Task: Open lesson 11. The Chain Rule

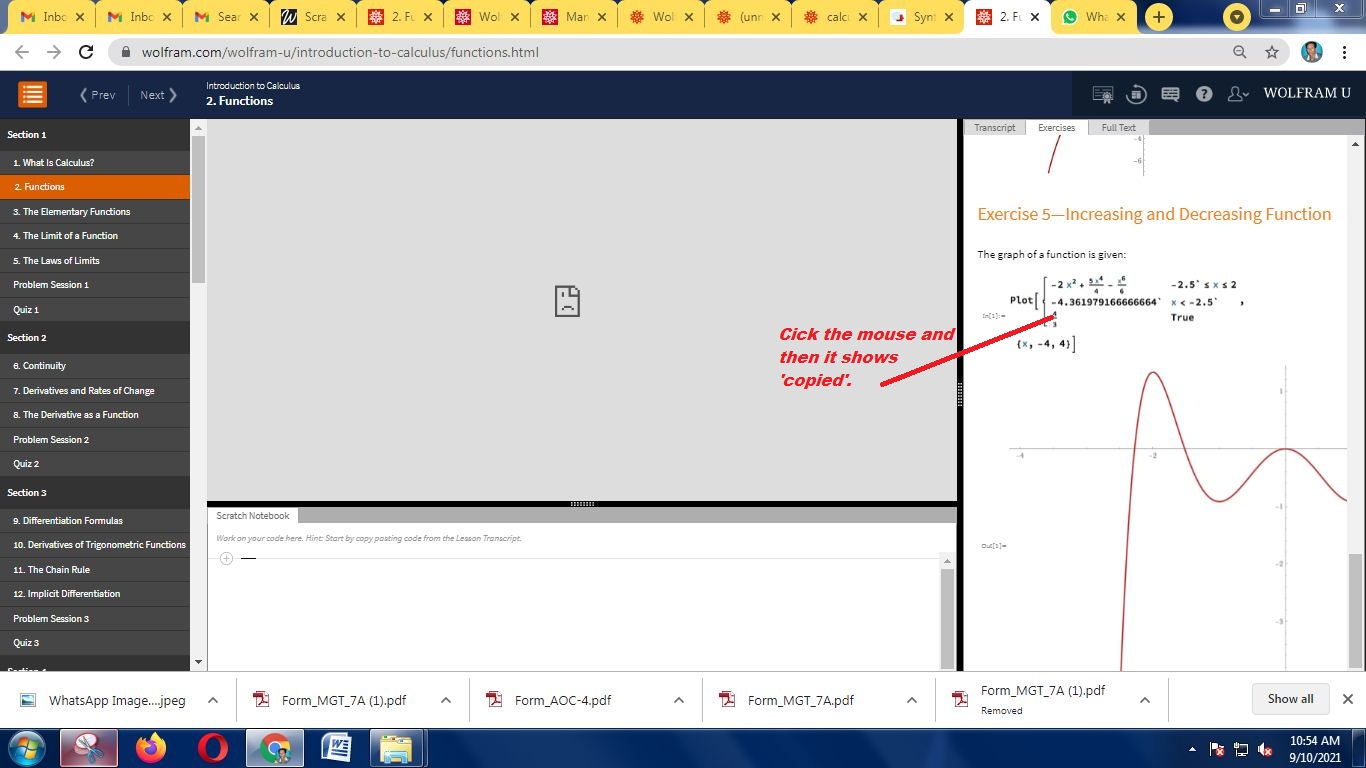Action: (x=95, y=570)
